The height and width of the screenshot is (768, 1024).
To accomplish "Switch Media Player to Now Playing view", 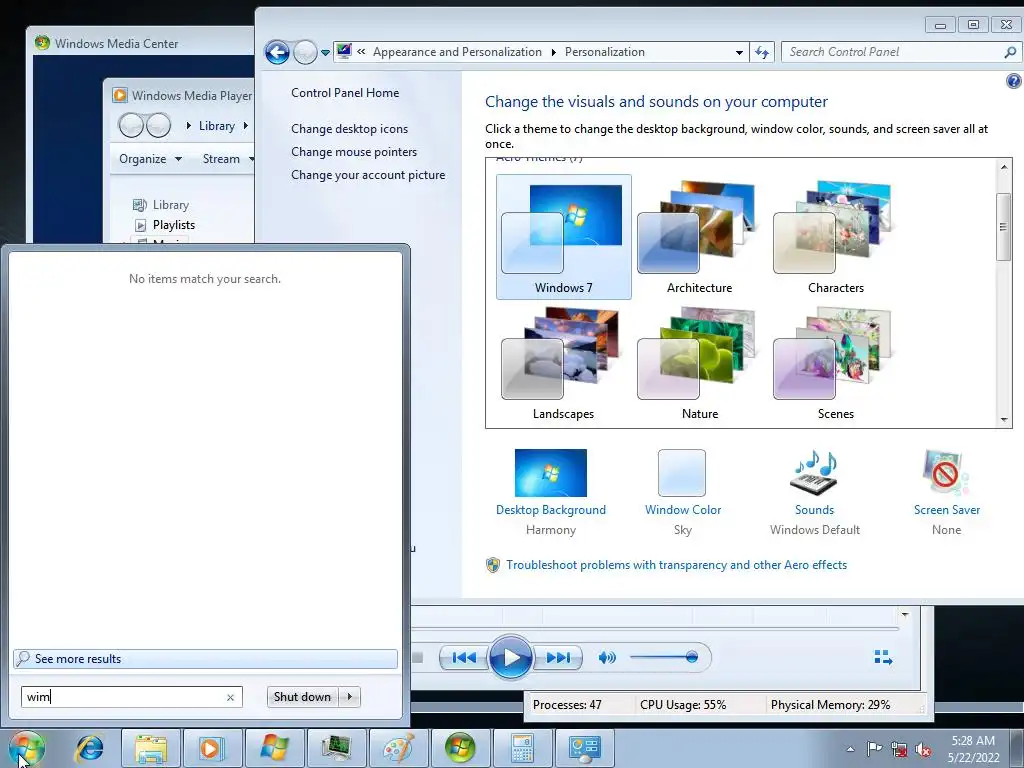I will tap(884, 657).
